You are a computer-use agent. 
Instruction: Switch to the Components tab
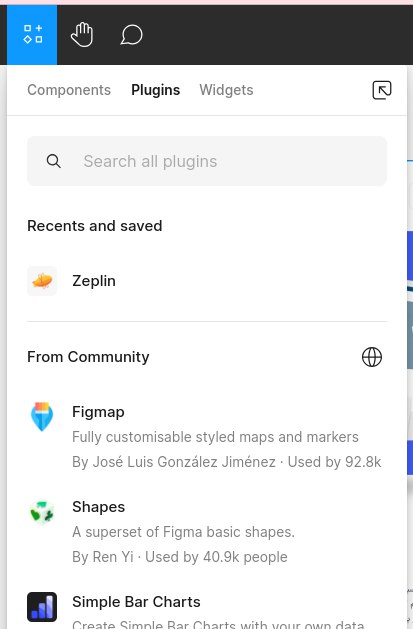tap(69, 90)
